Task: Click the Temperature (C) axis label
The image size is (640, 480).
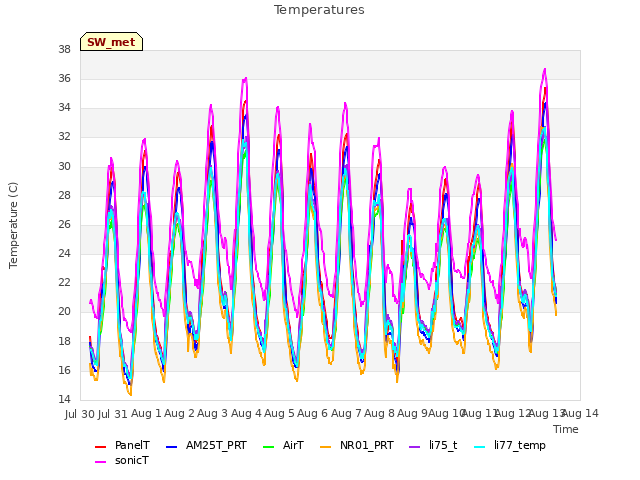Action: tap(13, 225)
